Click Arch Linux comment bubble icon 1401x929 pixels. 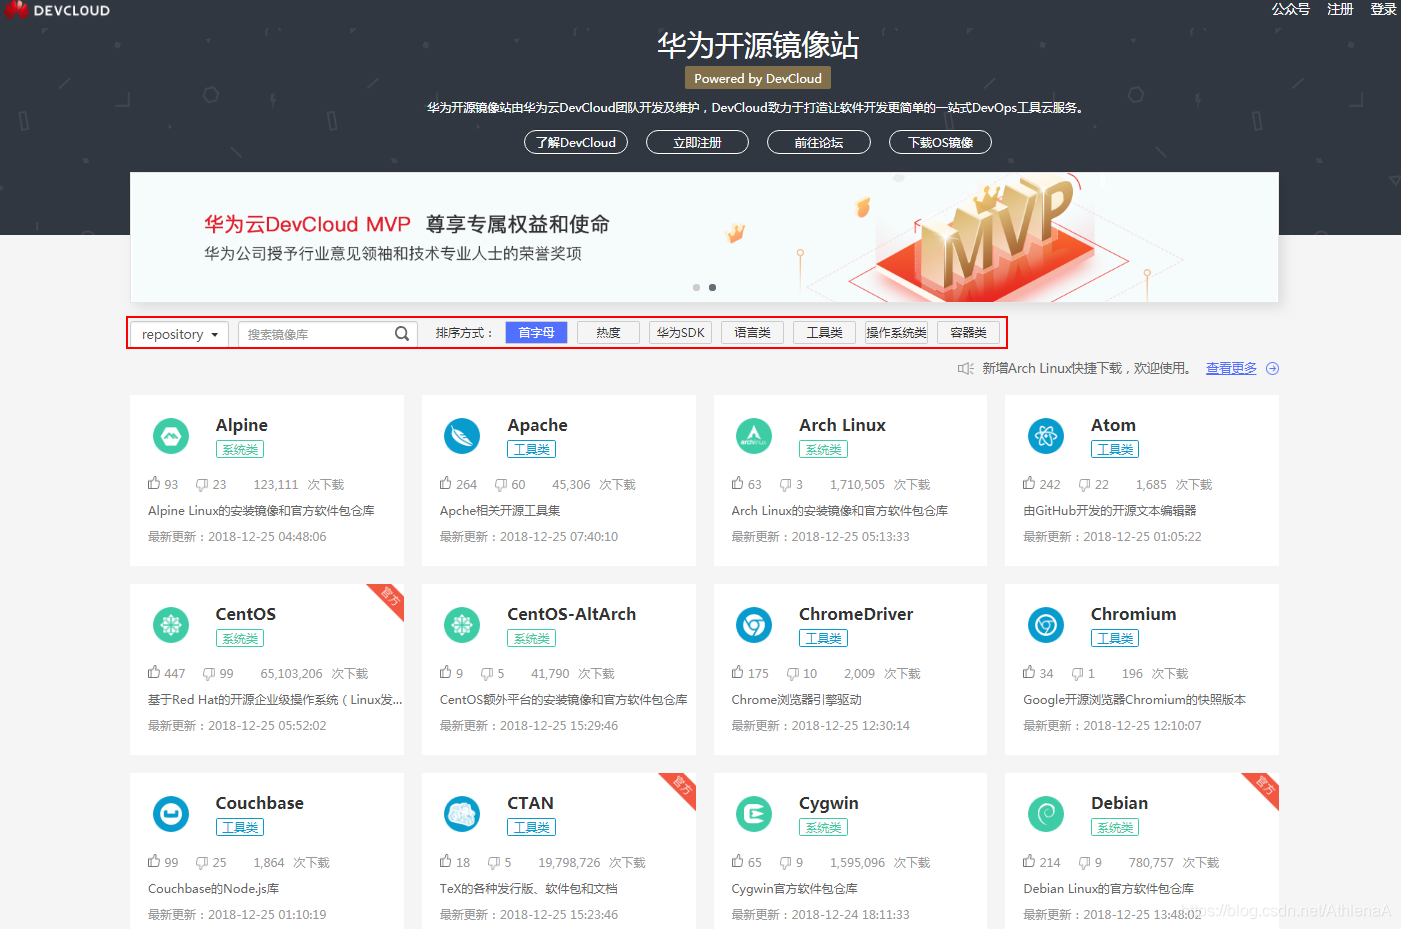coord(786,484)
